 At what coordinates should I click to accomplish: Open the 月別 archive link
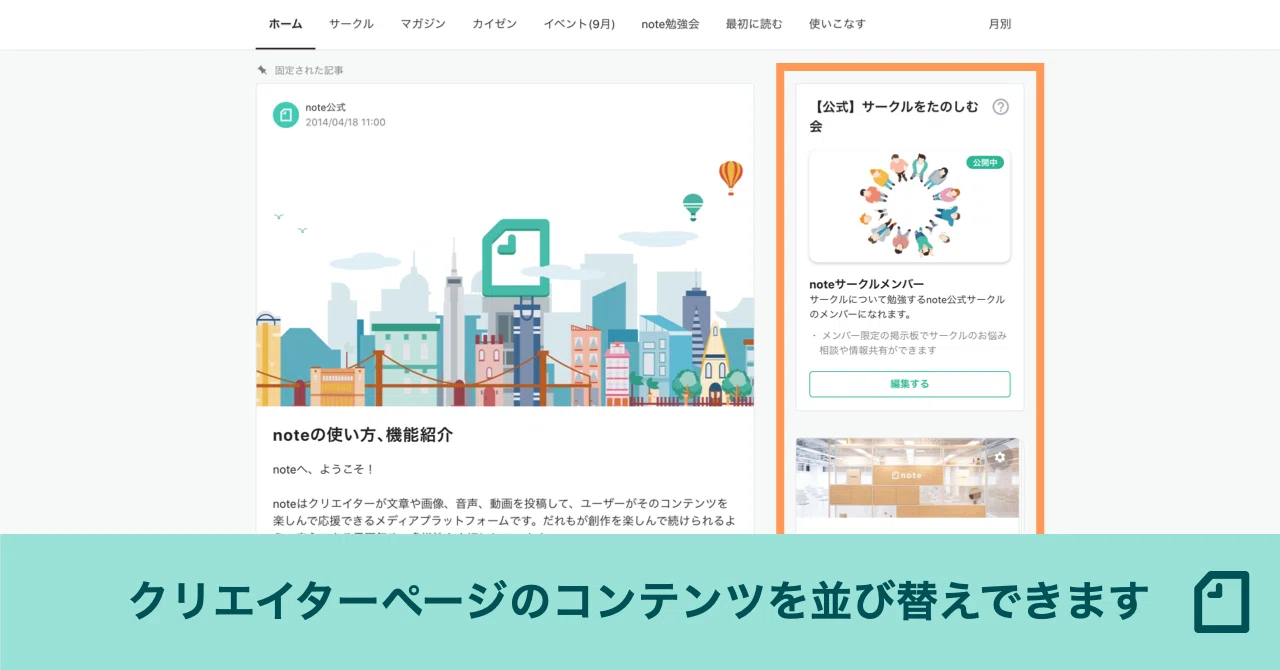point(999,24)
